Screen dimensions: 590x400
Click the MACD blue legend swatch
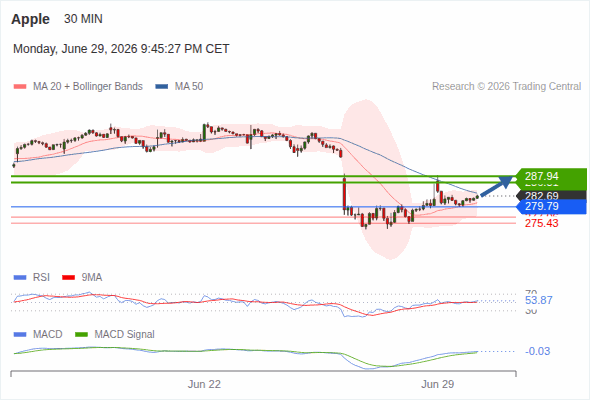20,335
